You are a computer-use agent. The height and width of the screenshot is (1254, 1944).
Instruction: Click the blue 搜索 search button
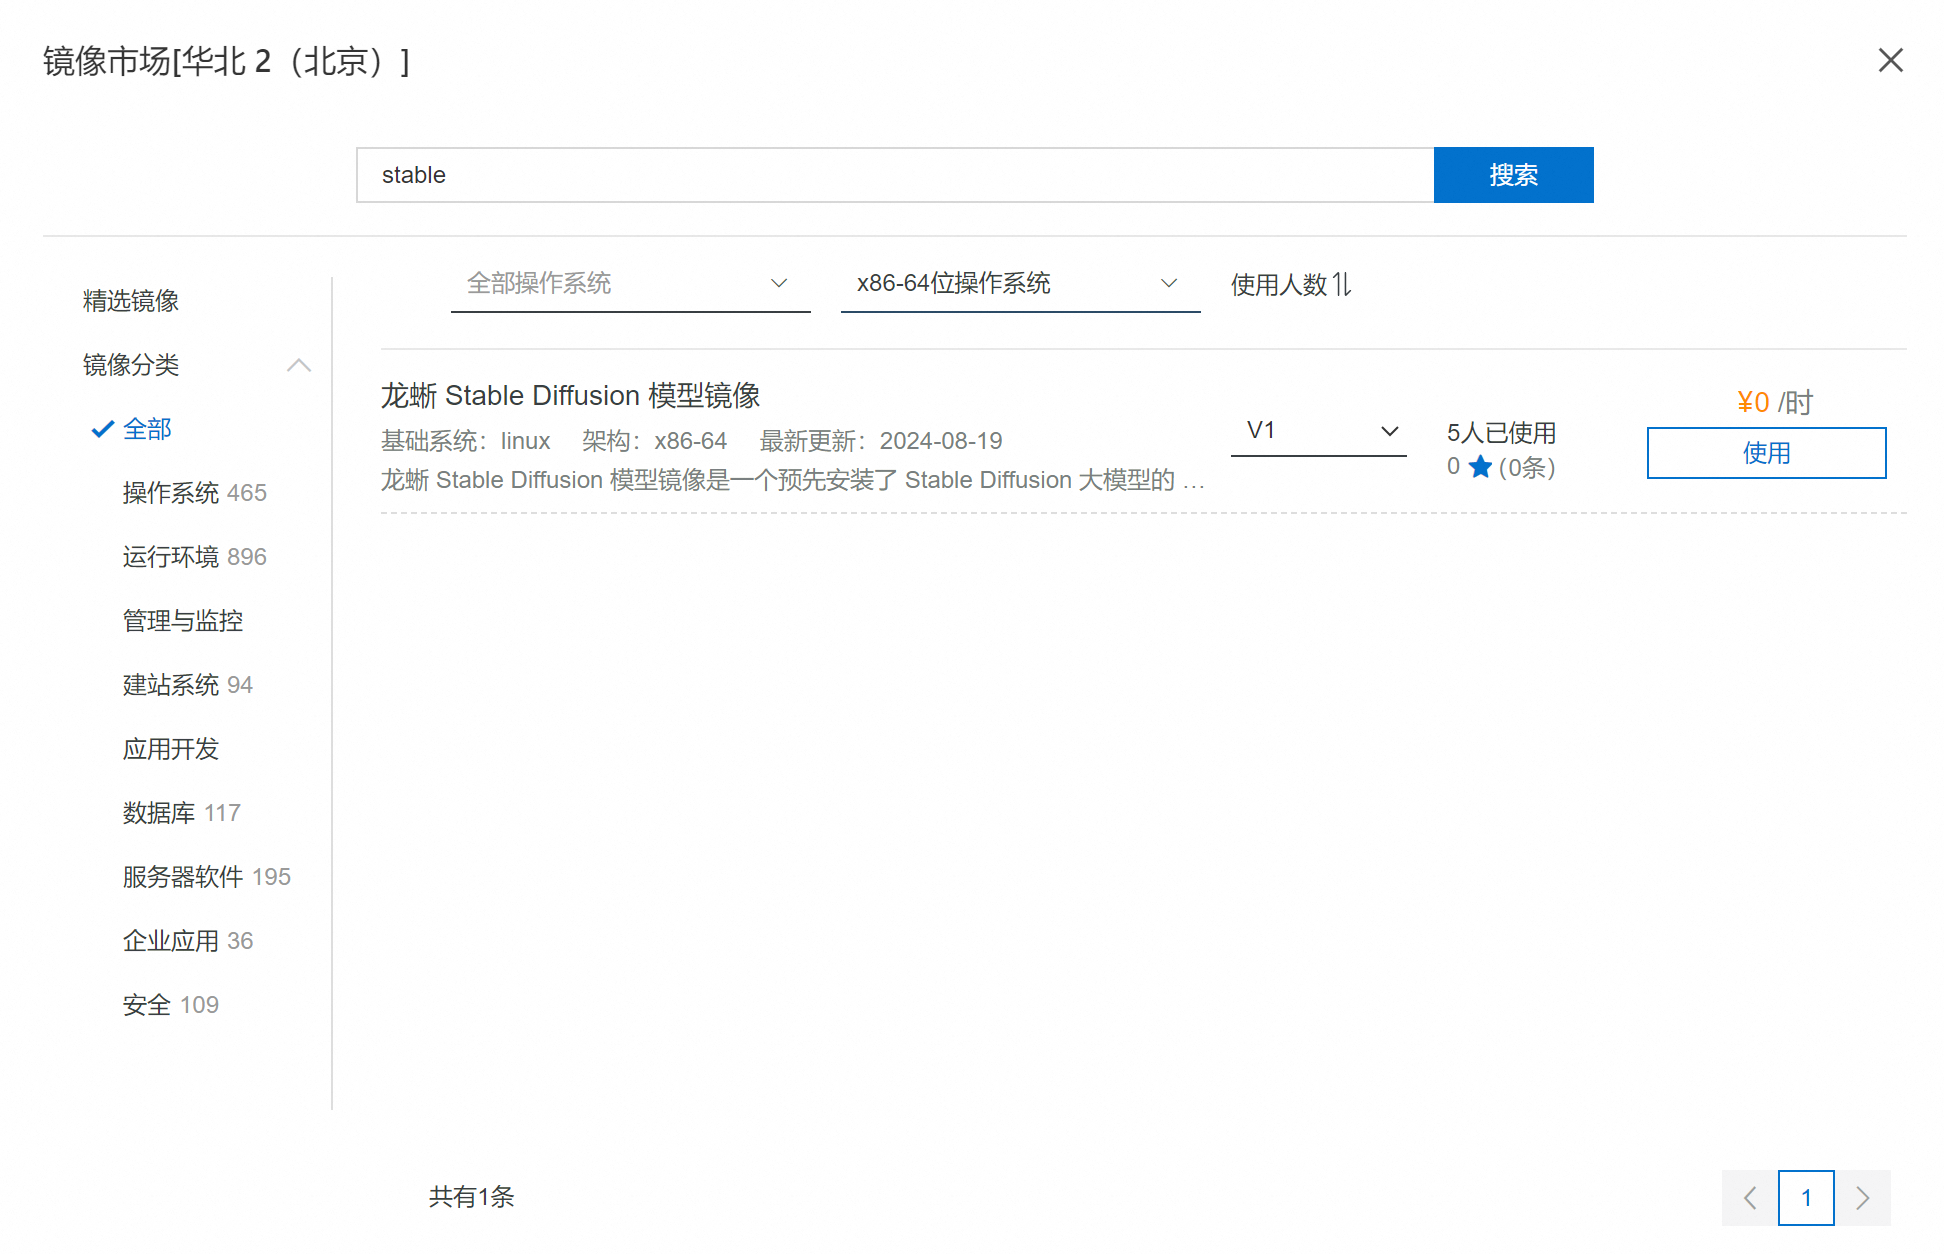pyautogui.click(x=1512, y=175)
